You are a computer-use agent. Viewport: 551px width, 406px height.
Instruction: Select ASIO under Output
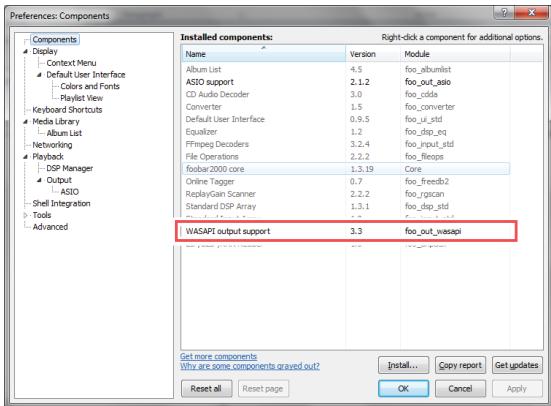click(69, 192)
